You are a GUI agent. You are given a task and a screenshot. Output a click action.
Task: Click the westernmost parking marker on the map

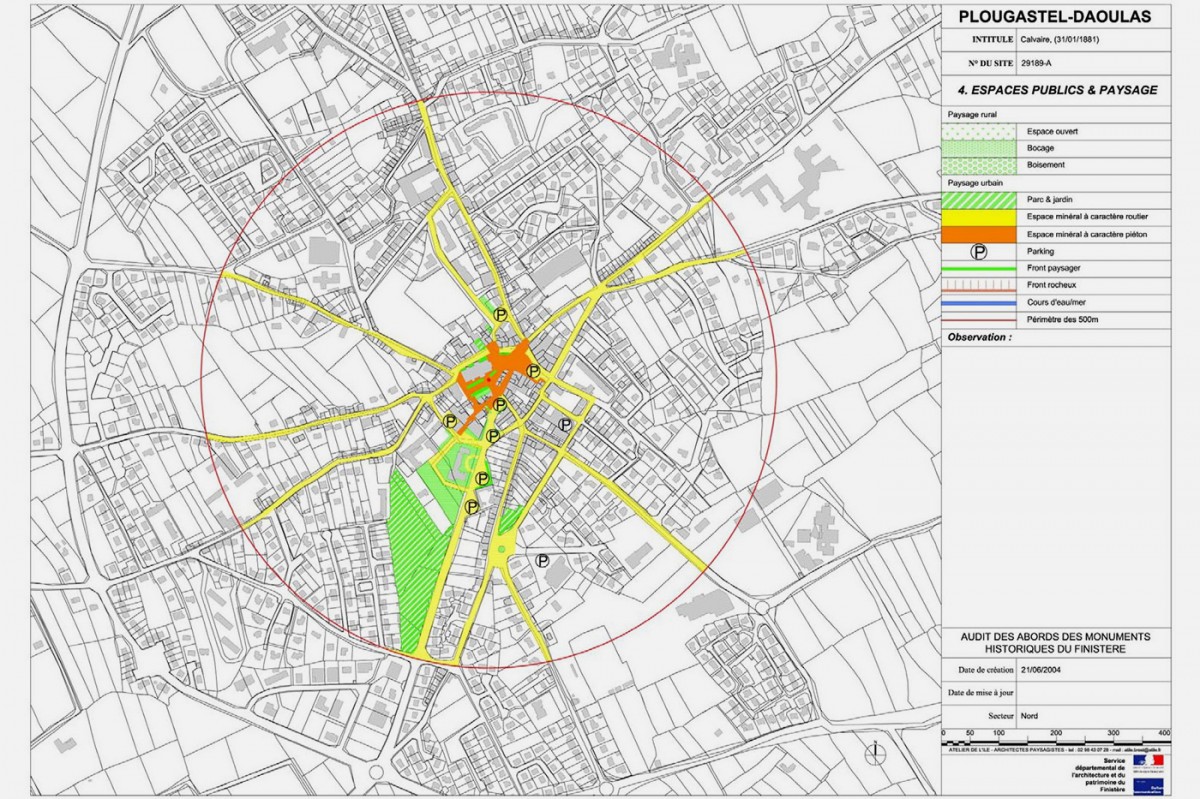[x=451, y=421]
